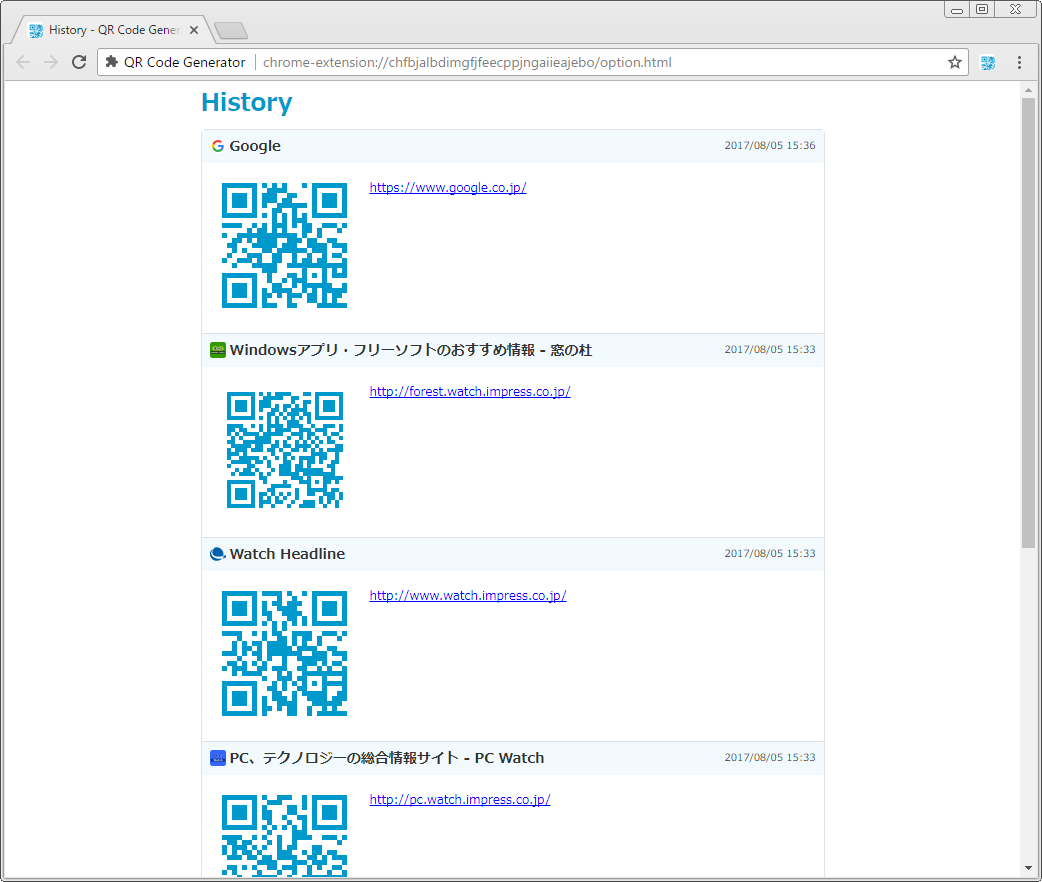This screenshot has height=882, width=1042.
Task: Click the PC Watch blue favicon
Action: coord(217,758)
